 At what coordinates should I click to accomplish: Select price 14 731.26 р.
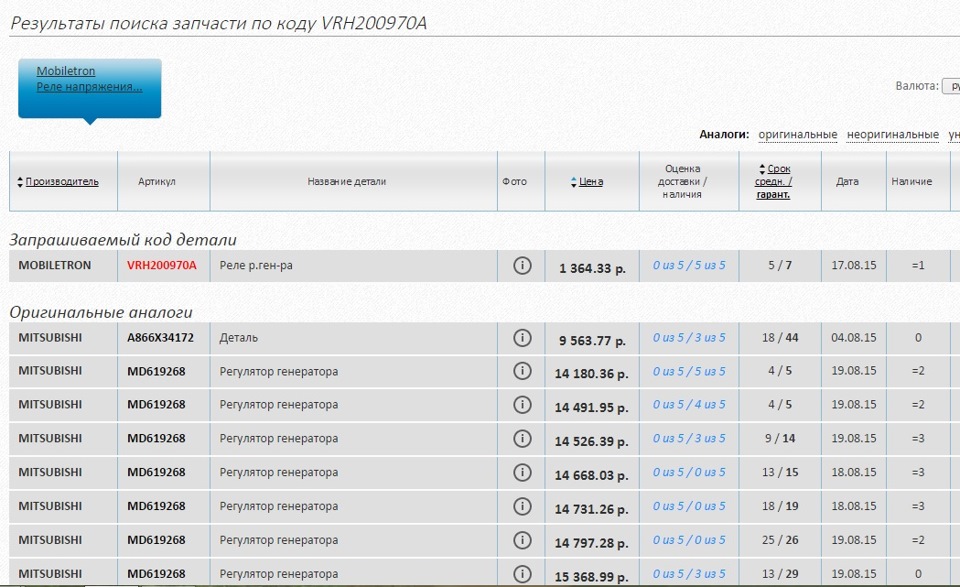click(591, 509)
